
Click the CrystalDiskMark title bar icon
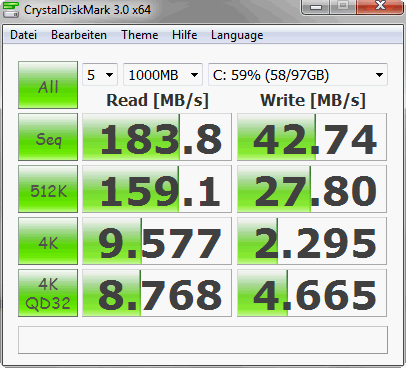[11, 9]
